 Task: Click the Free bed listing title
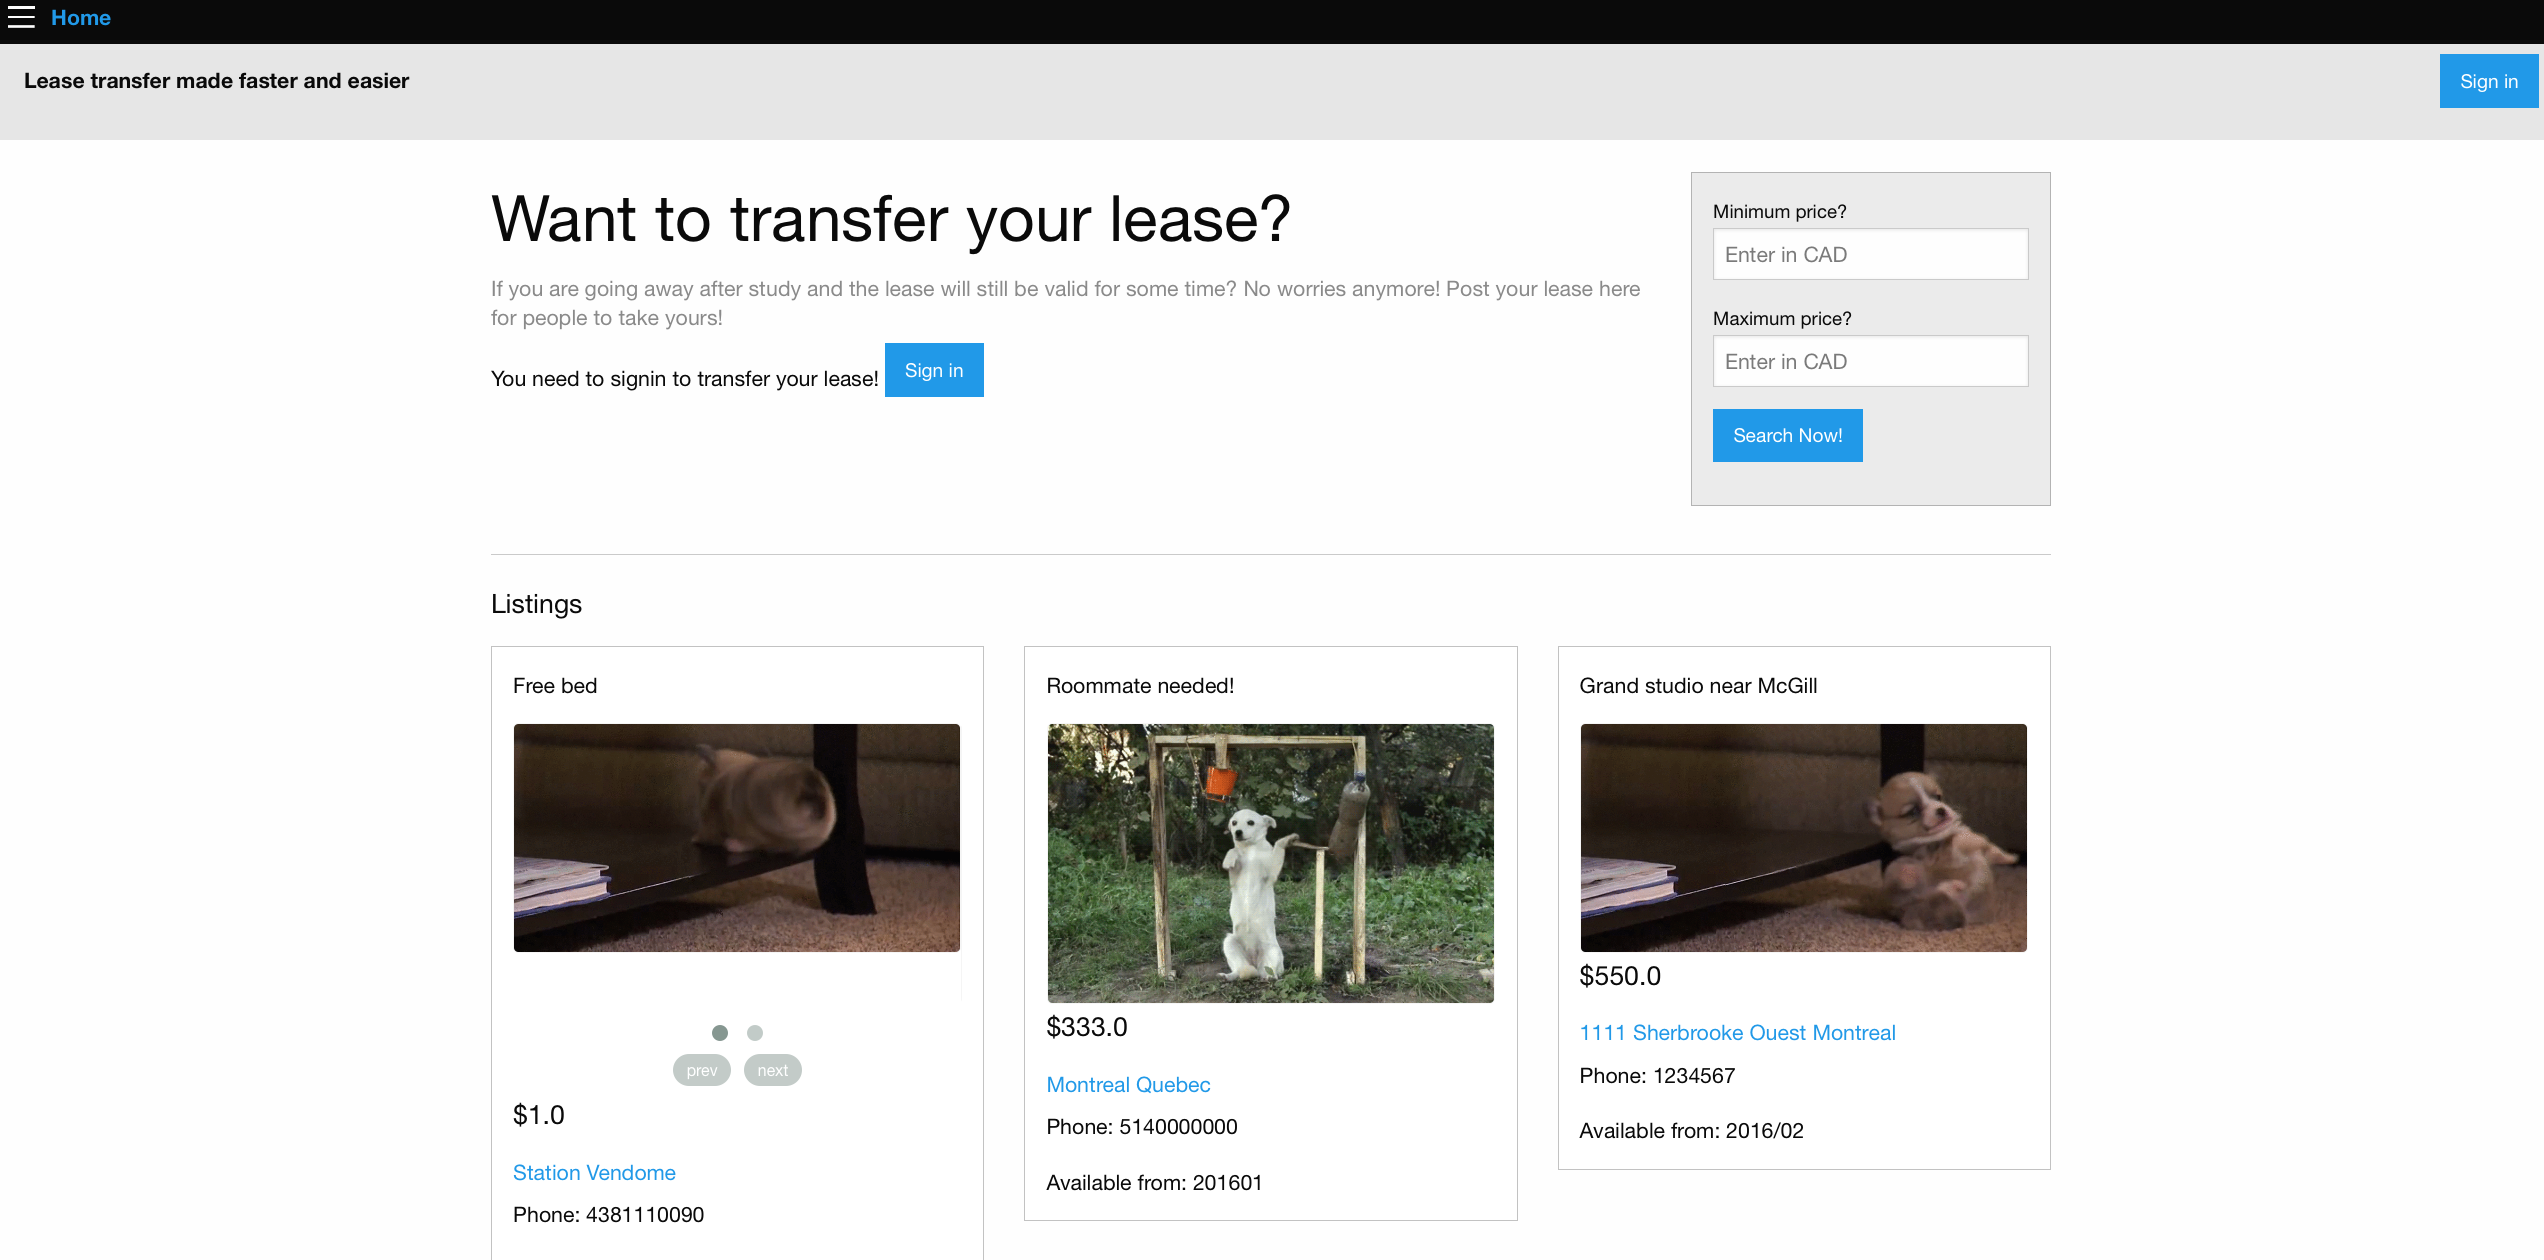[x=555, y=685]
